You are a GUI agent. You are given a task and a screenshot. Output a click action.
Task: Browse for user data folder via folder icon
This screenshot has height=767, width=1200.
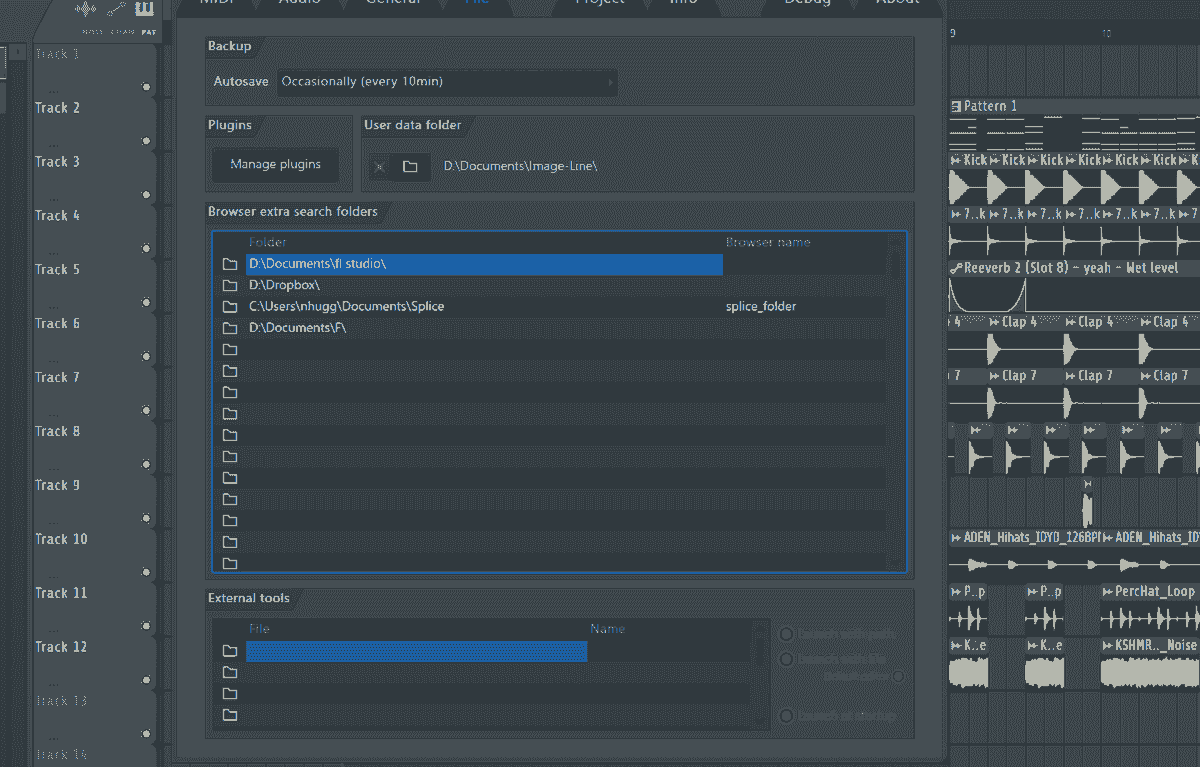point(410,167)
